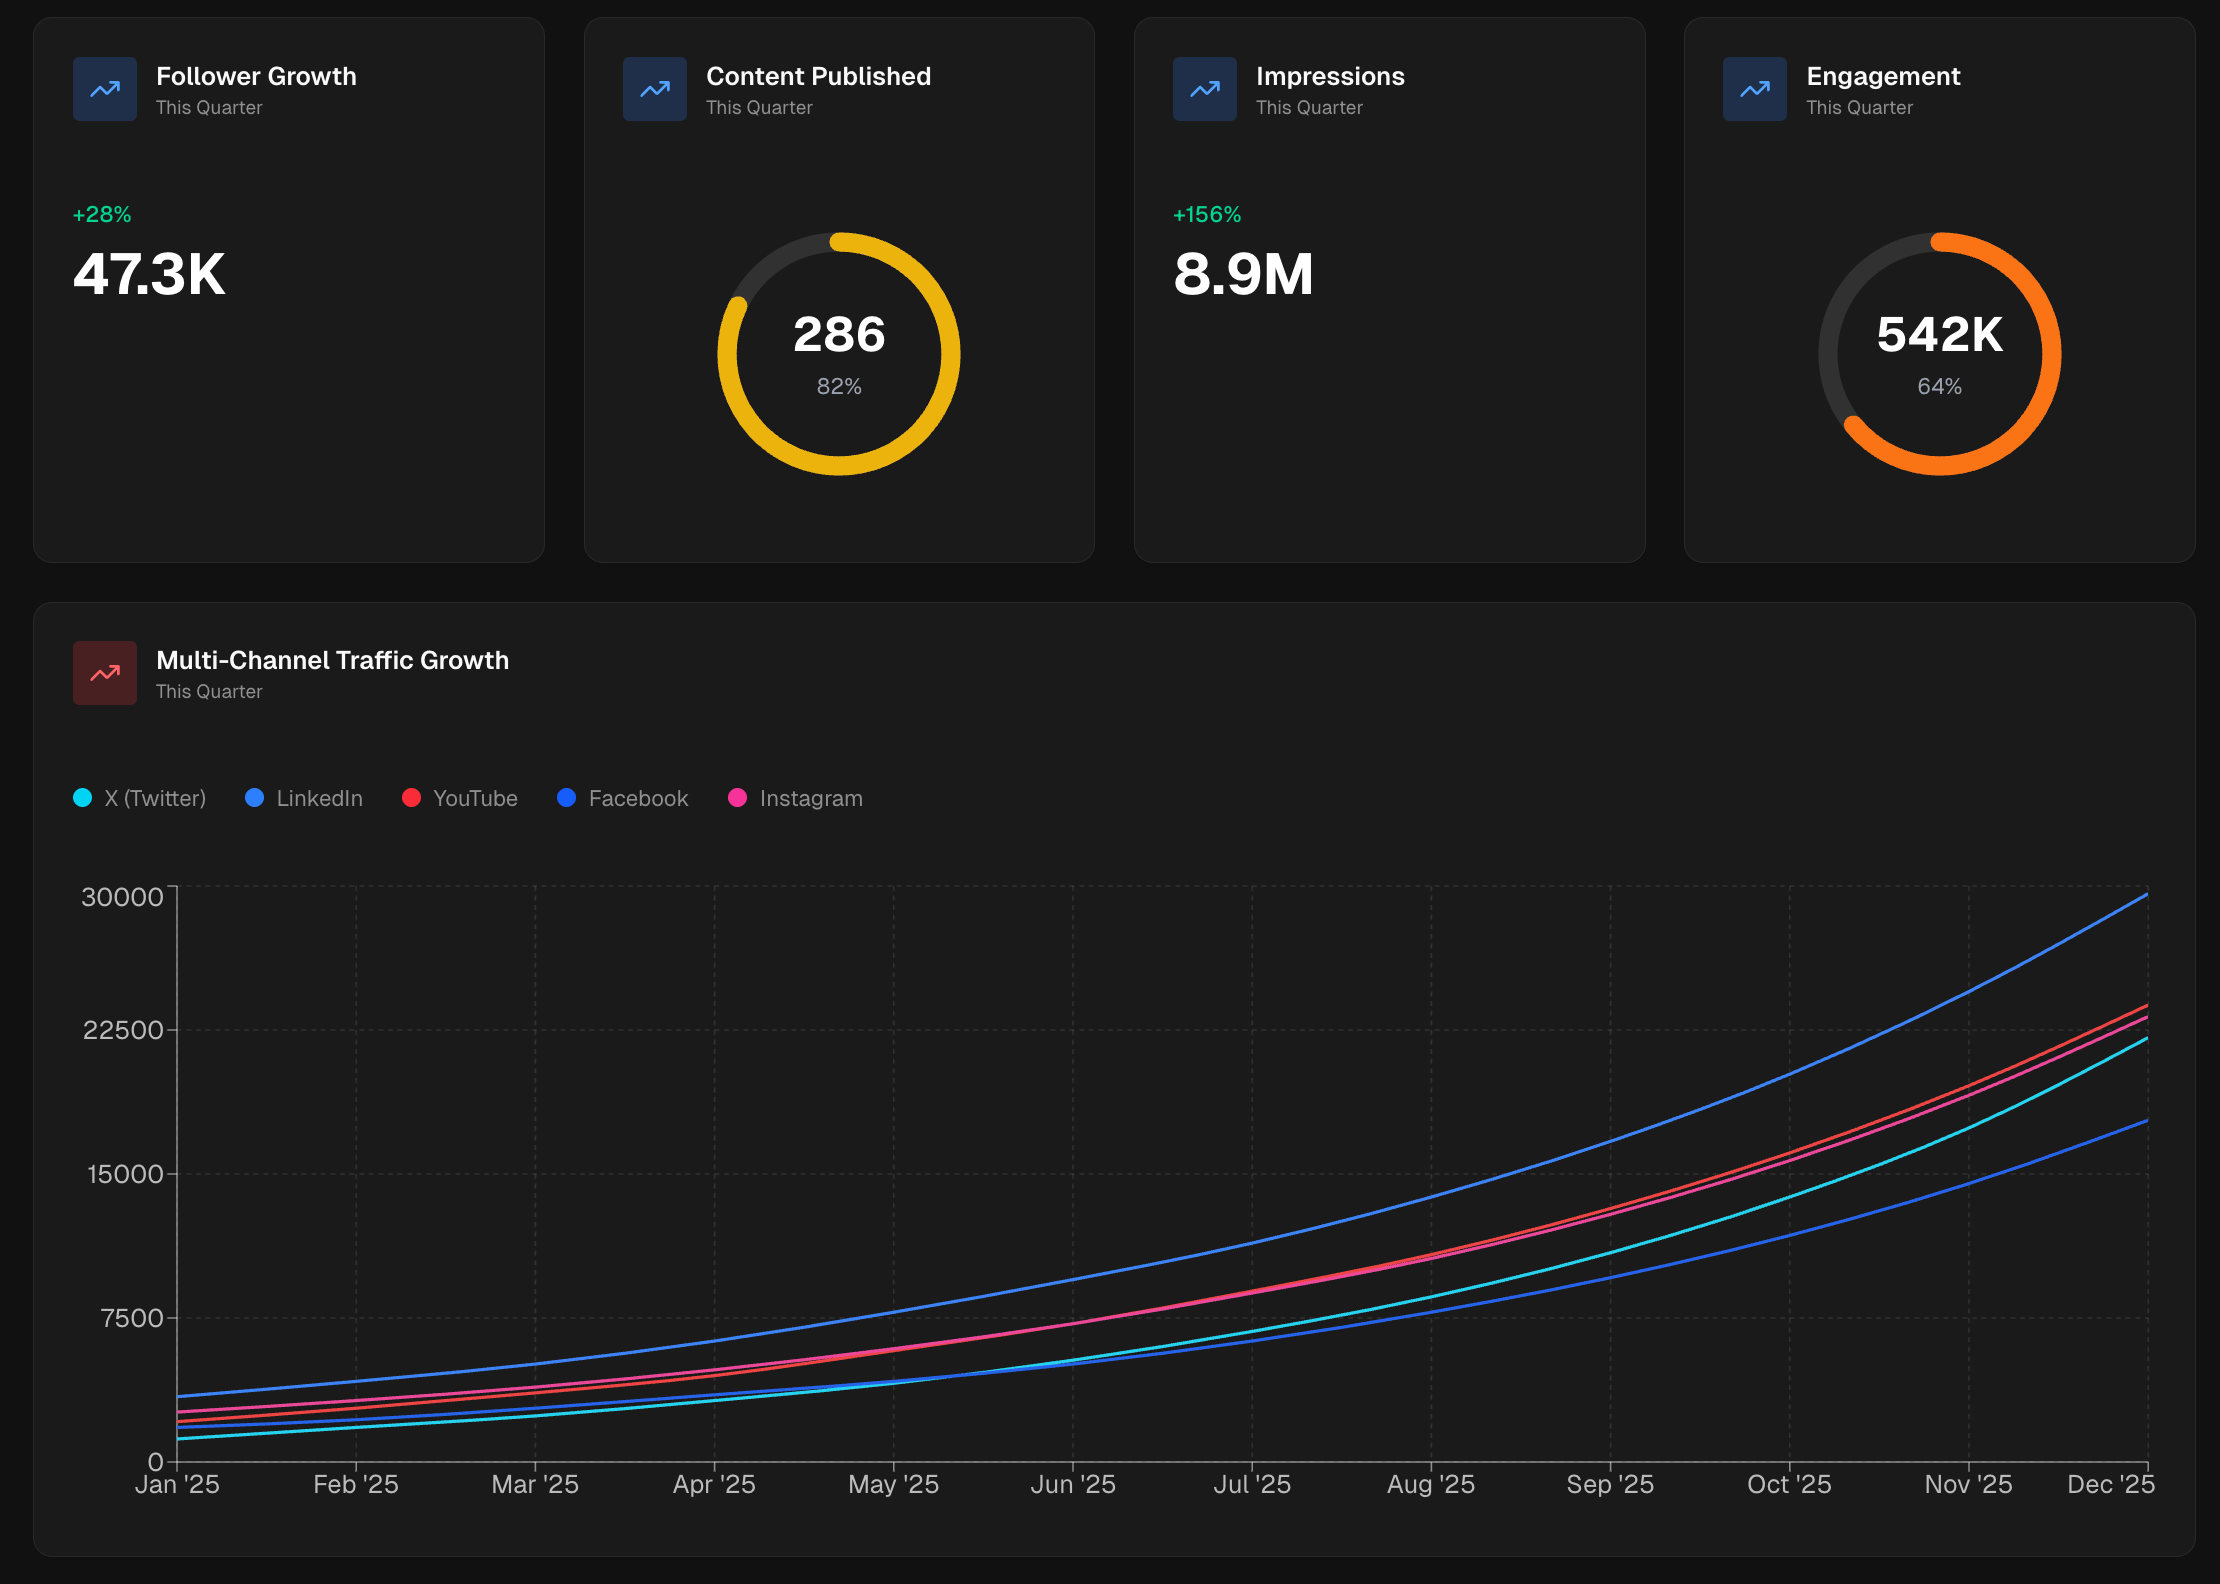Select the red YouTube legend dot

click(x=410, y=798)
